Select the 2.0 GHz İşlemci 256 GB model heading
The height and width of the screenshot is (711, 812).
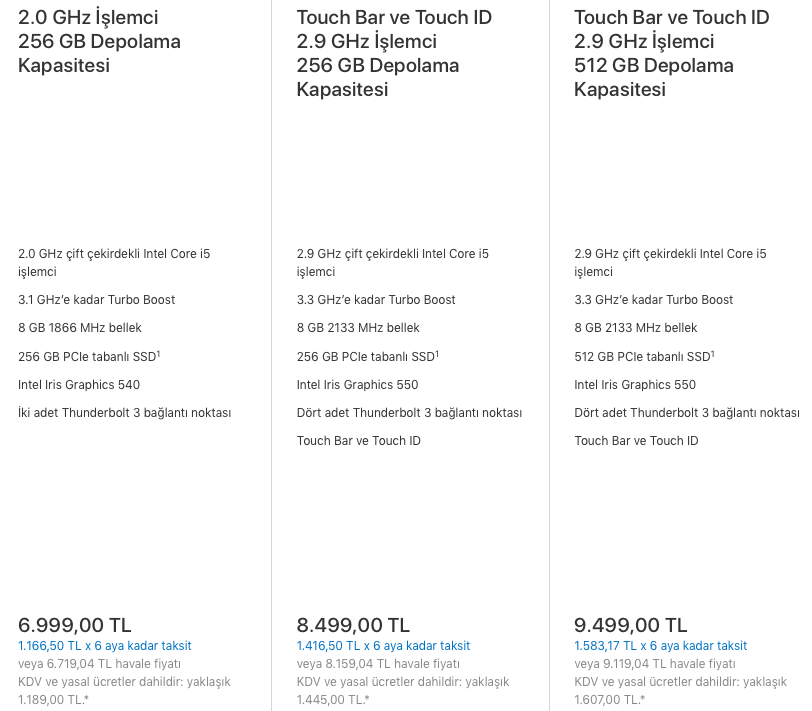pyautogui.click(x=99, y=41)
